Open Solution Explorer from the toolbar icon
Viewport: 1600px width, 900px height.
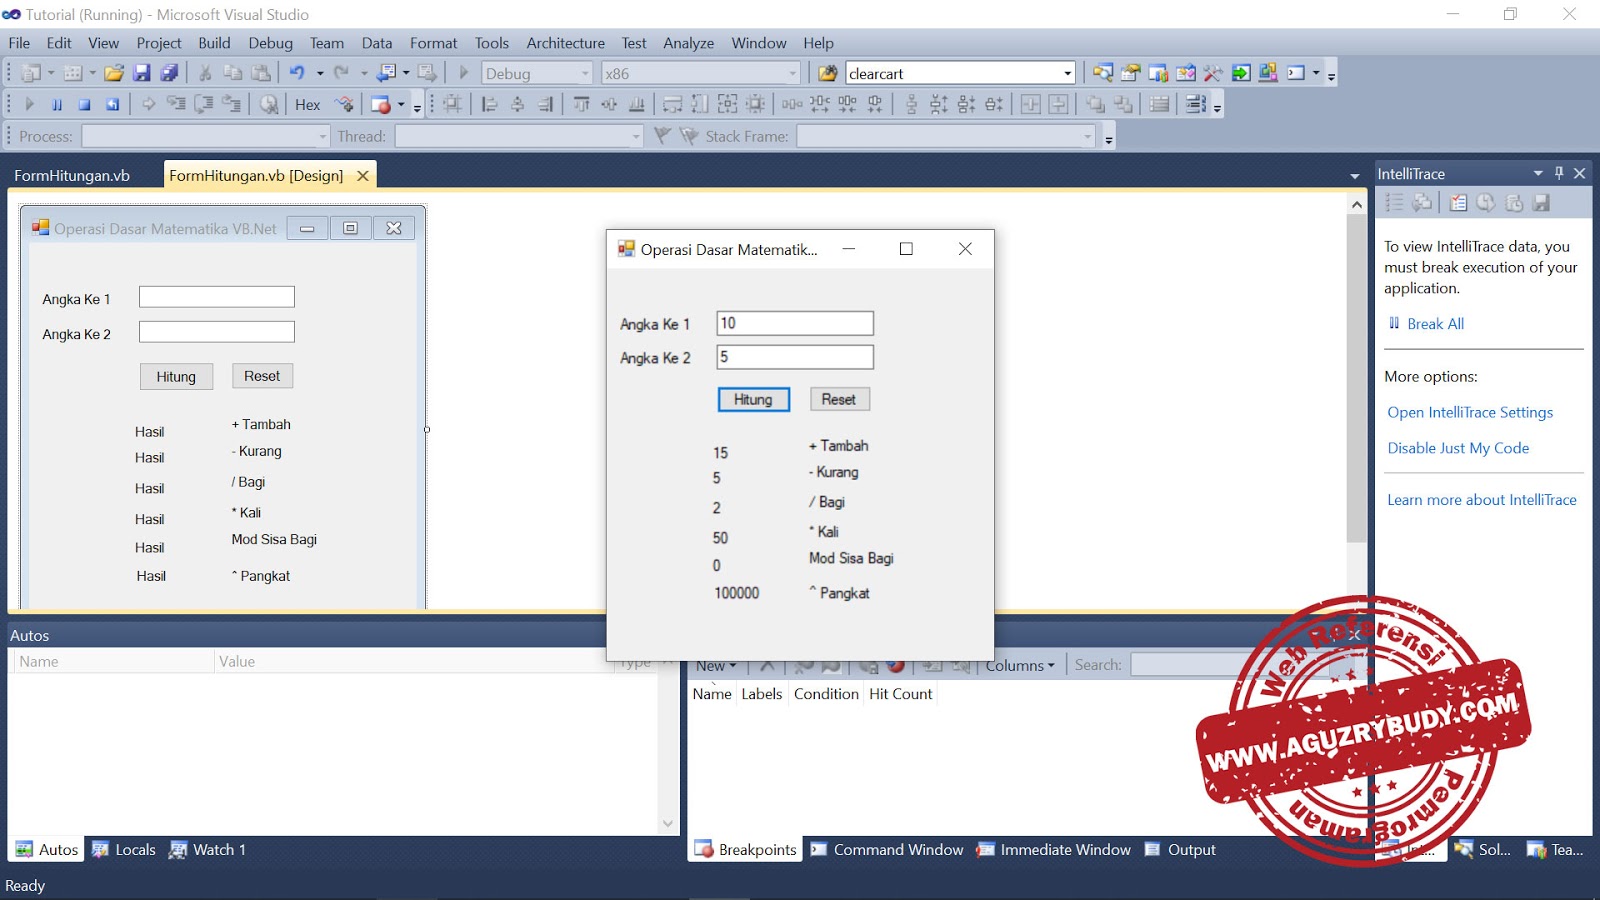[x=1103, y=73]
